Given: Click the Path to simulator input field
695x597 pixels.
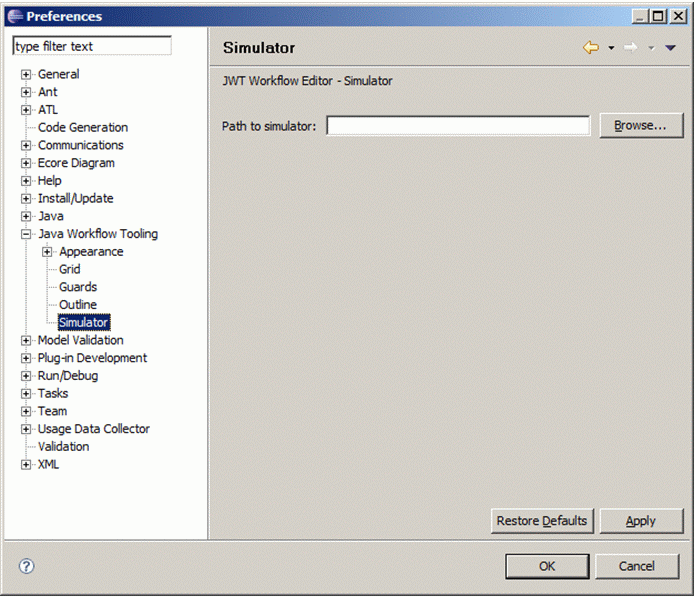Looking at the screenshot, I should pyautogui.click(x=458, y=126).
